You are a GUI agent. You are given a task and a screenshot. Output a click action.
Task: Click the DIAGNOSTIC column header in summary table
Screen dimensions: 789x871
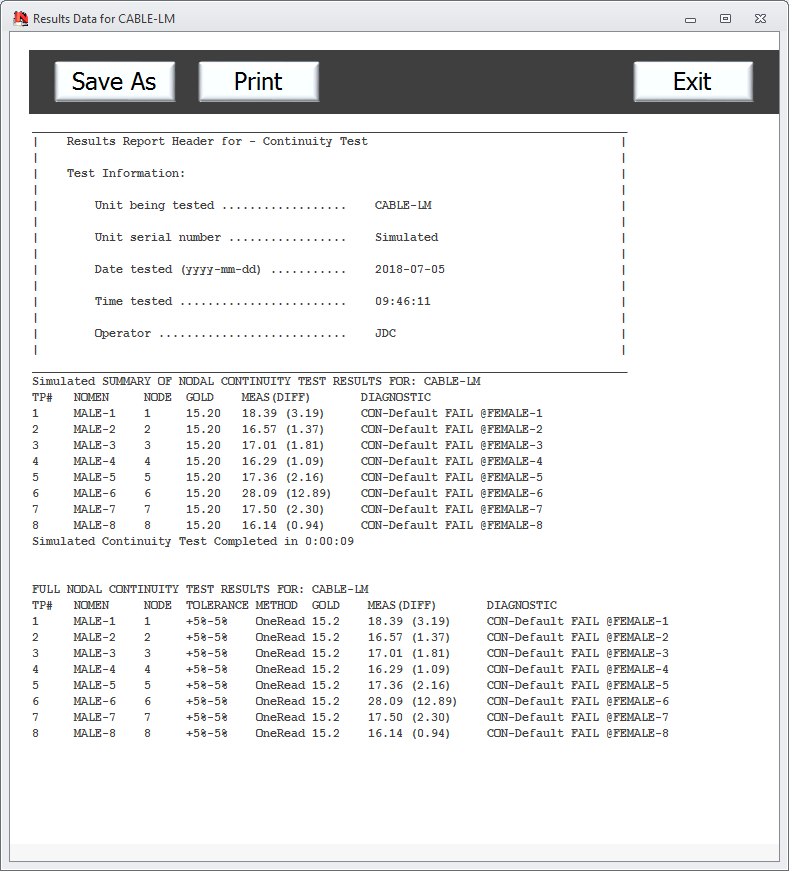pos(396,398)
